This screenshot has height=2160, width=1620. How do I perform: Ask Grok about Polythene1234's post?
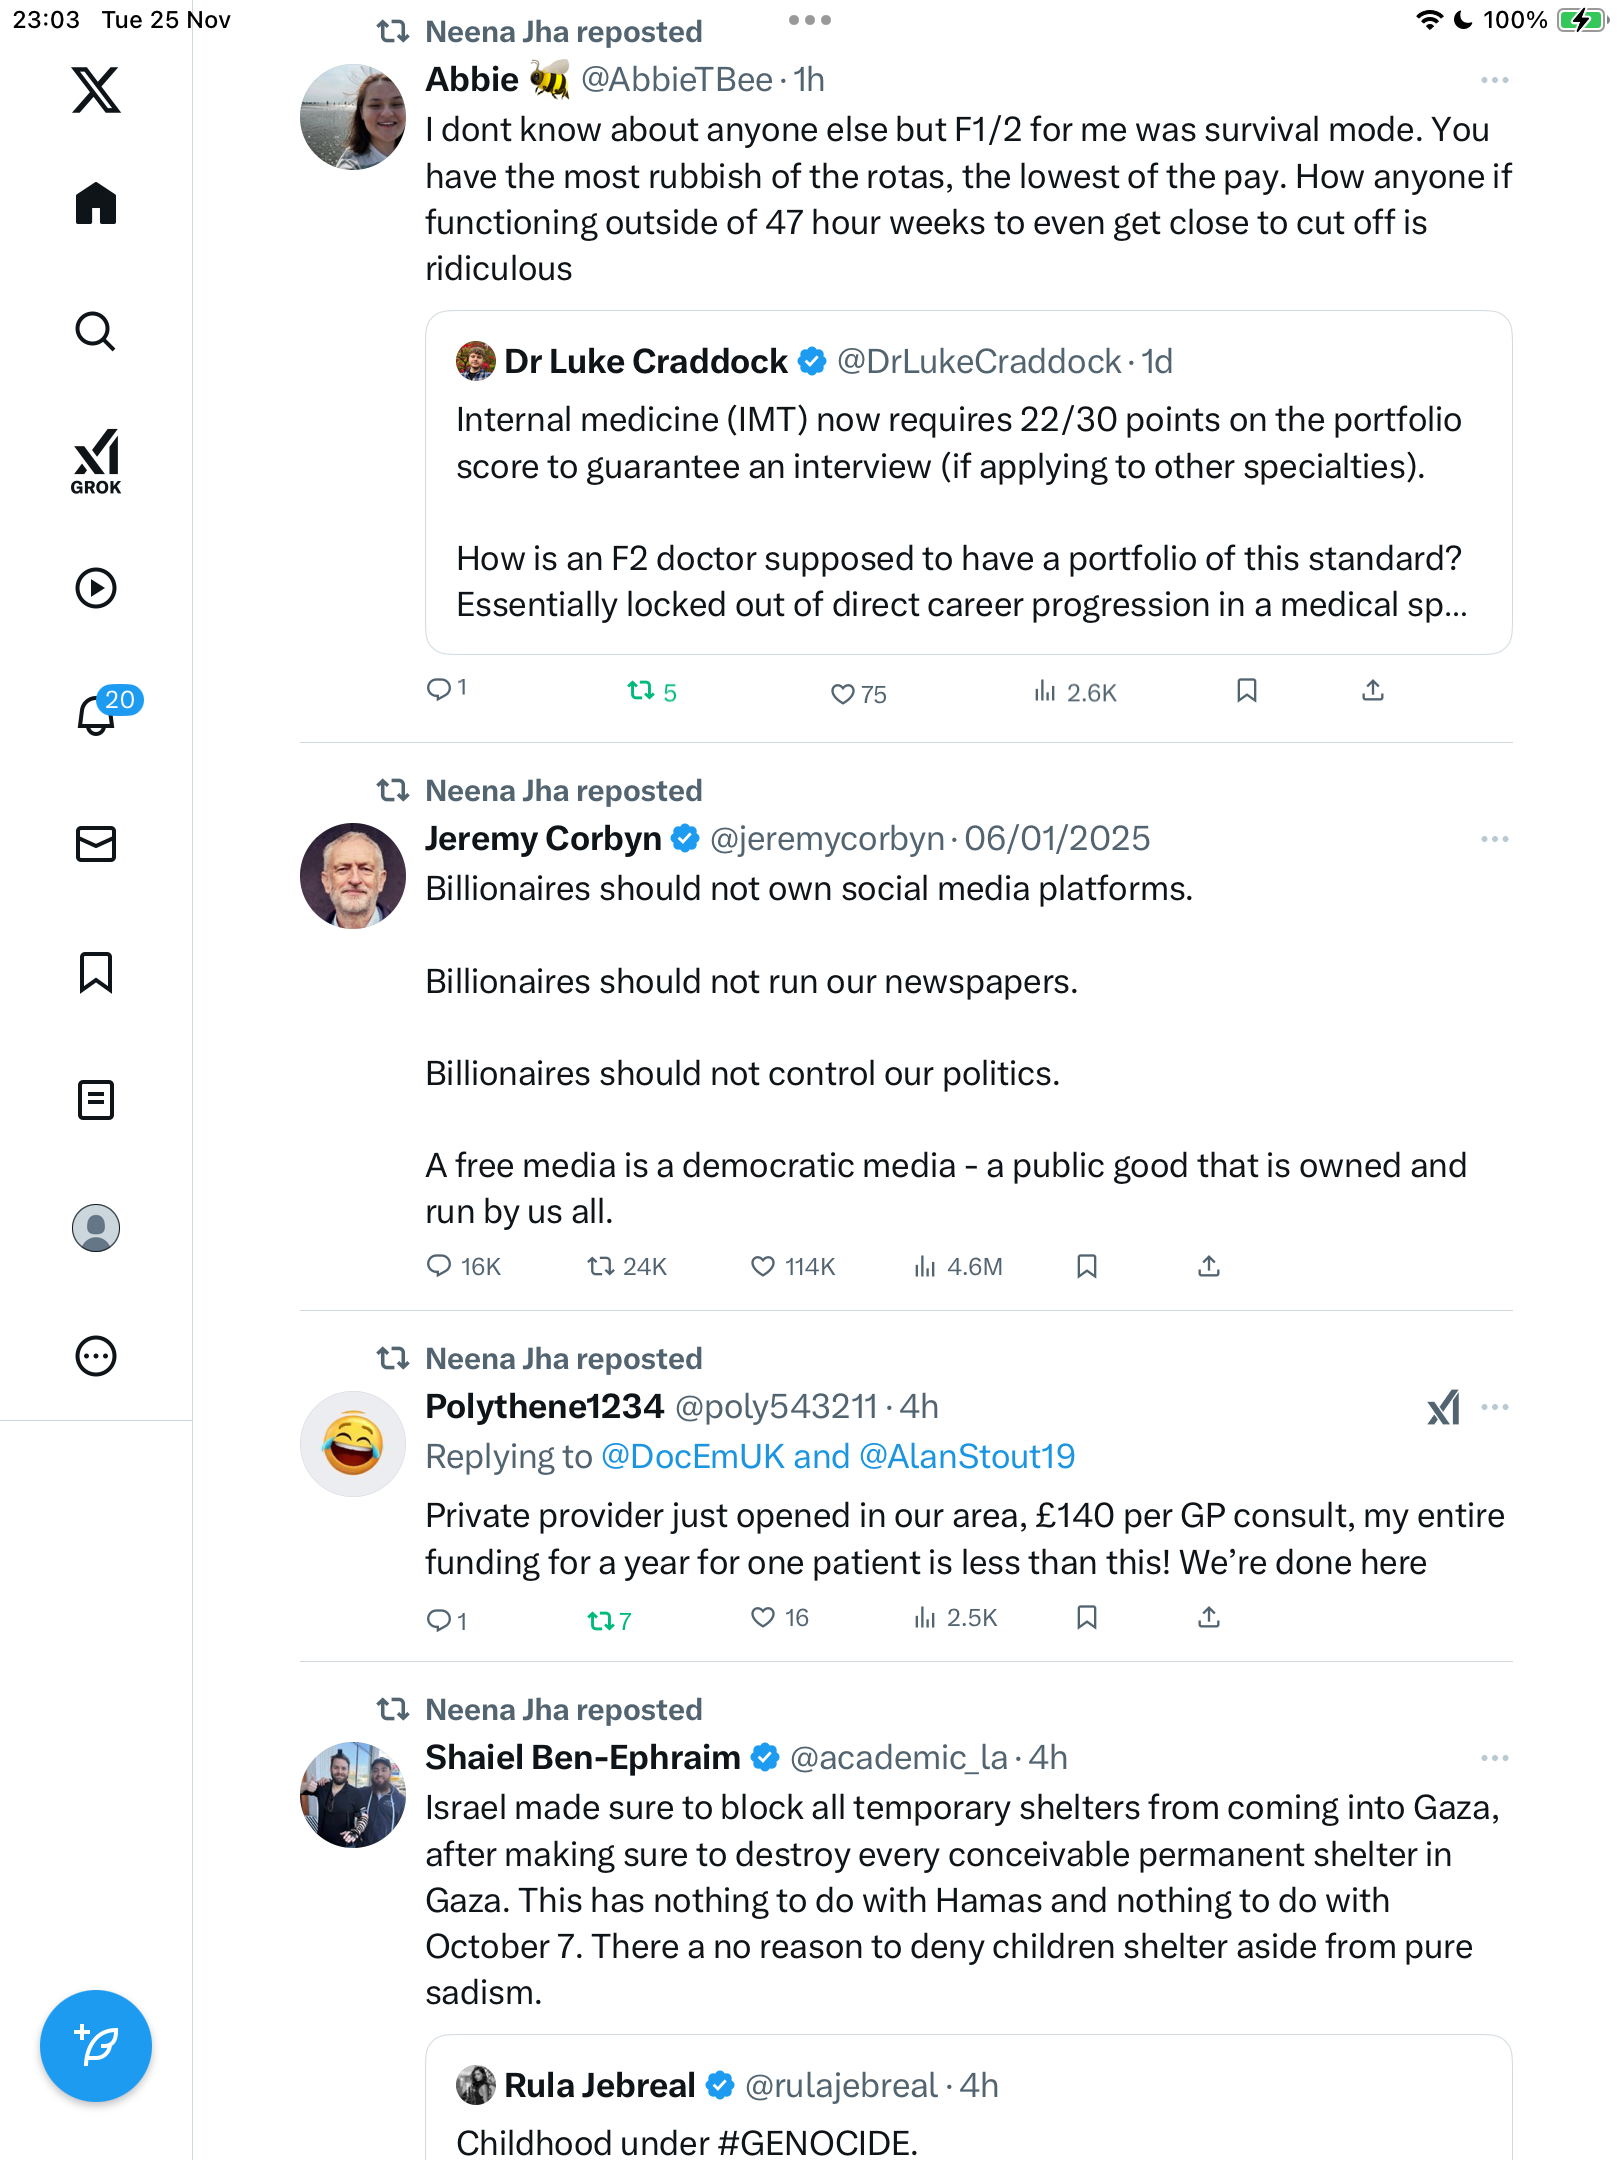tap(1443, 1407)
